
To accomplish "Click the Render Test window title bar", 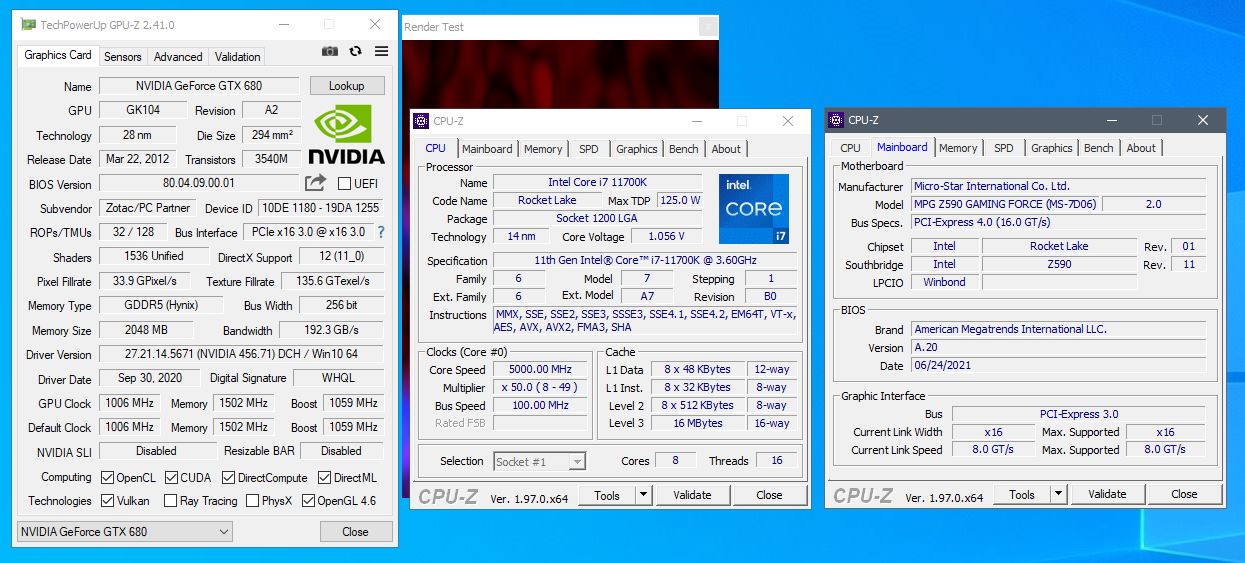I will coord(559,27).
